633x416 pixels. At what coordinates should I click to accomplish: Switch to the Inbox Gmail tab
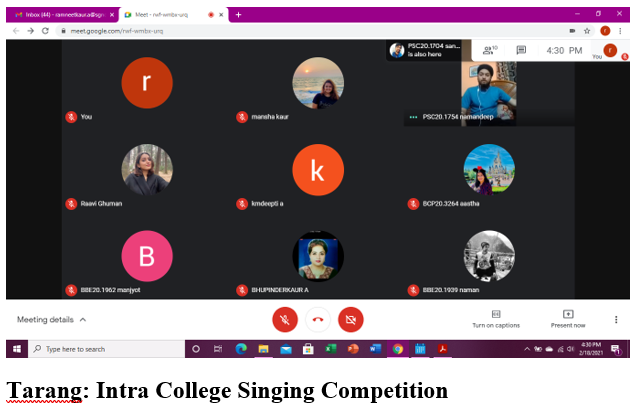[x=63, y=15]
